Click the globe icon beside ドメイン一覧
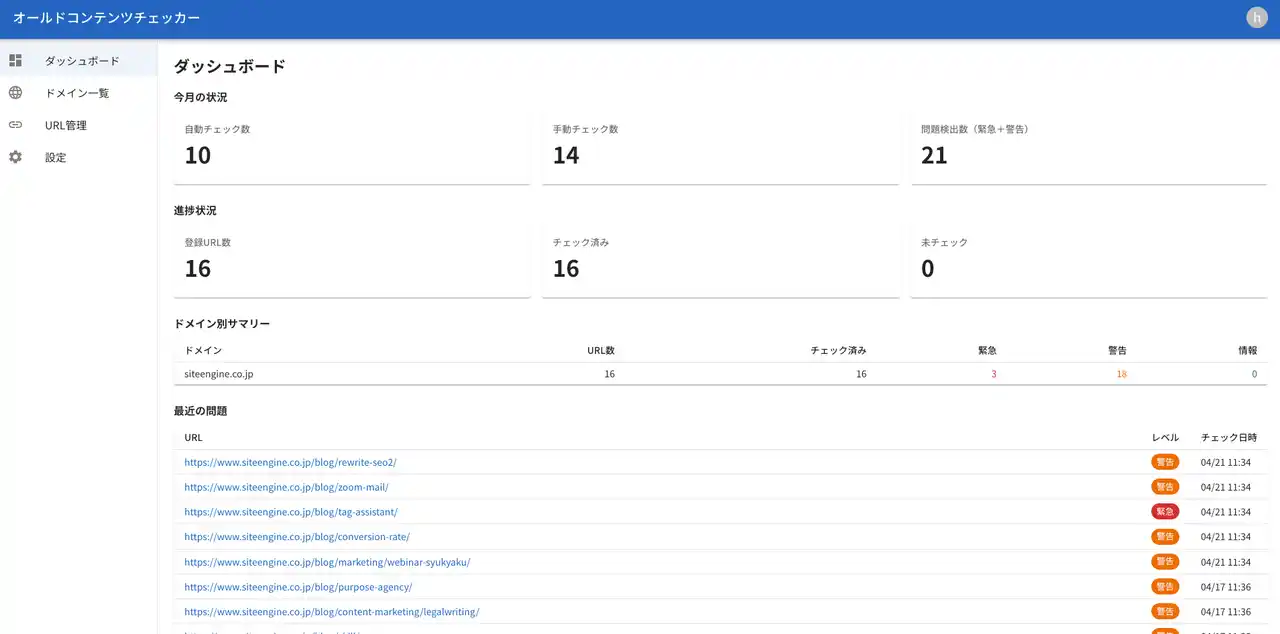The width and height of the screenshot is (1280, 634). pyautogui.click(x=15, y=92)
